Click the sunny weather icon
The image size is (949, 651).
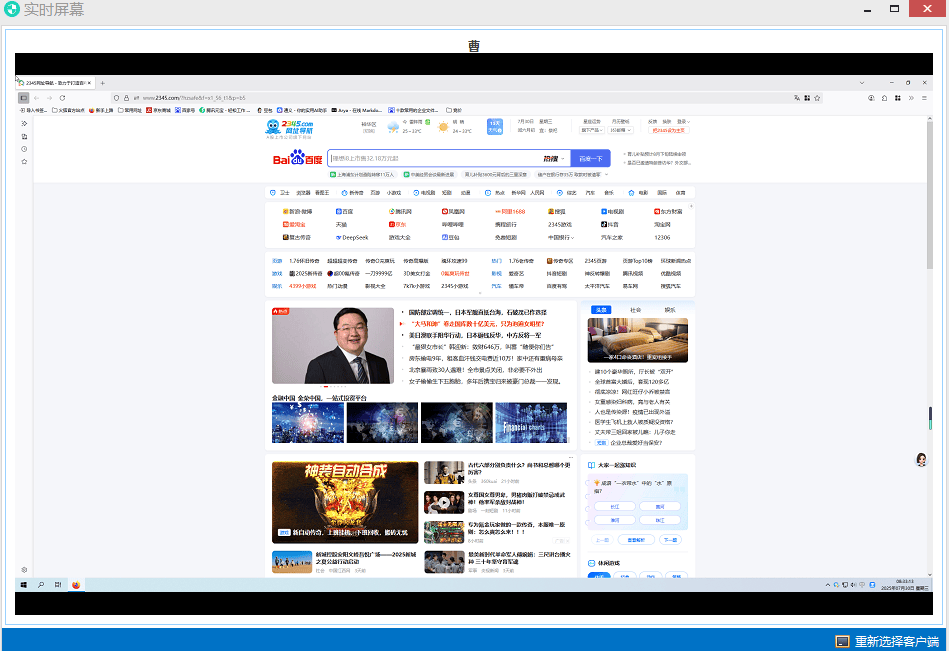tap(443, 127)
